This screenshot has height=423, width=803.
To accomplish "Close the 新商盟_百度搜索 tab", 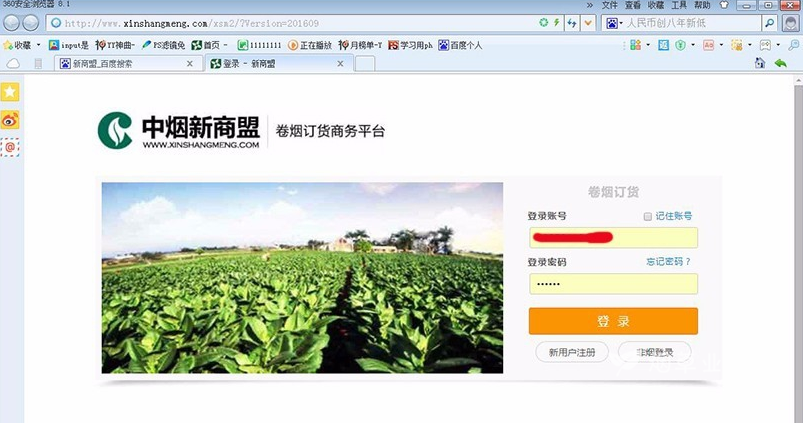I will pyautogui.click(x=189, y=64).
